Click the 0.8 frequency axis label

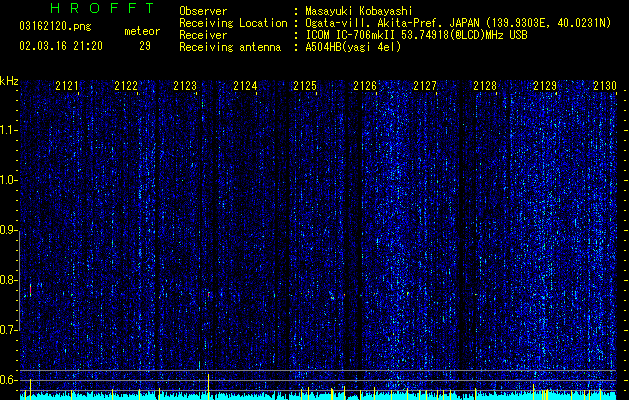point(8,280)
